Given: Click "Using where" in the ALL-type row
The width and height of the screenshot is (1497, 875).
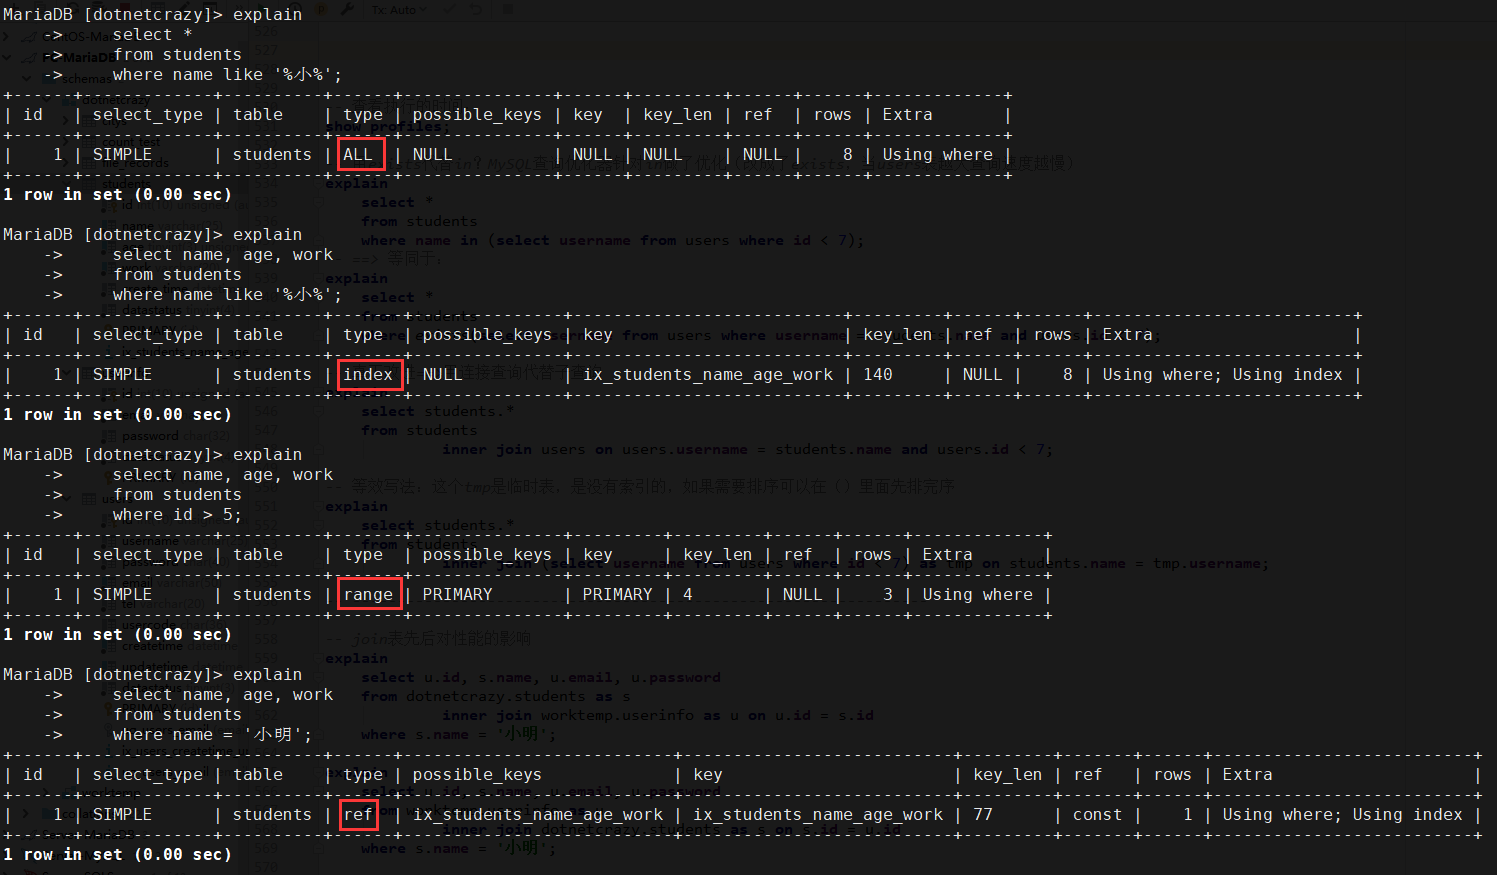Looking at the screenshot, I should coord(937,155).
